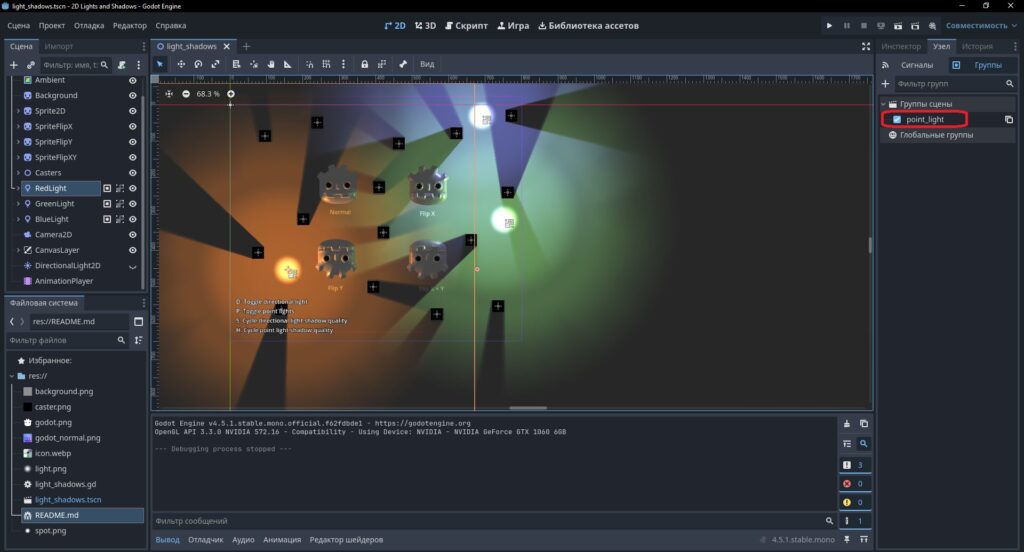Expand the Sprite2D tree node
The image size is (1024, 552).
(18, 111)
